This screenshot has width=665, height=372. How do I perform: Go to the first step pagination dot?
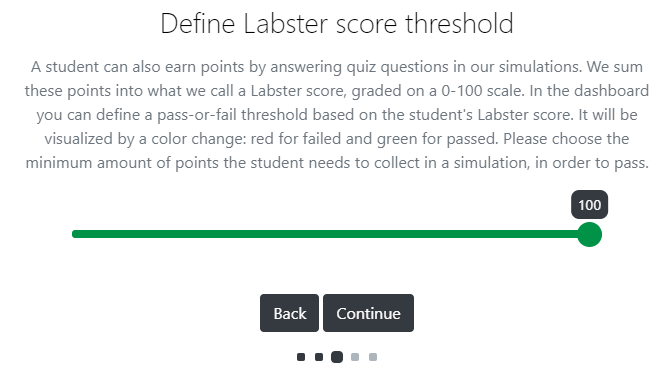301,357
